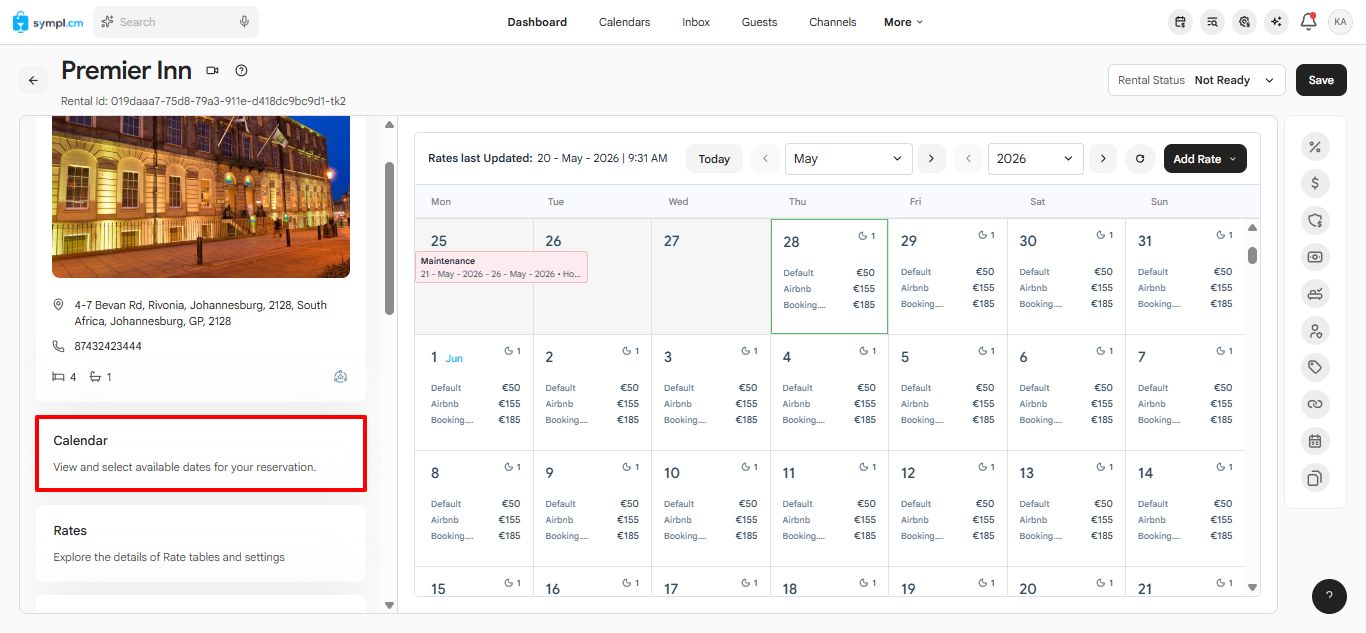Viewport: 1366px width, 633px height.
Task: Open the tag icon in the right sidebar
Action: 1315,367
